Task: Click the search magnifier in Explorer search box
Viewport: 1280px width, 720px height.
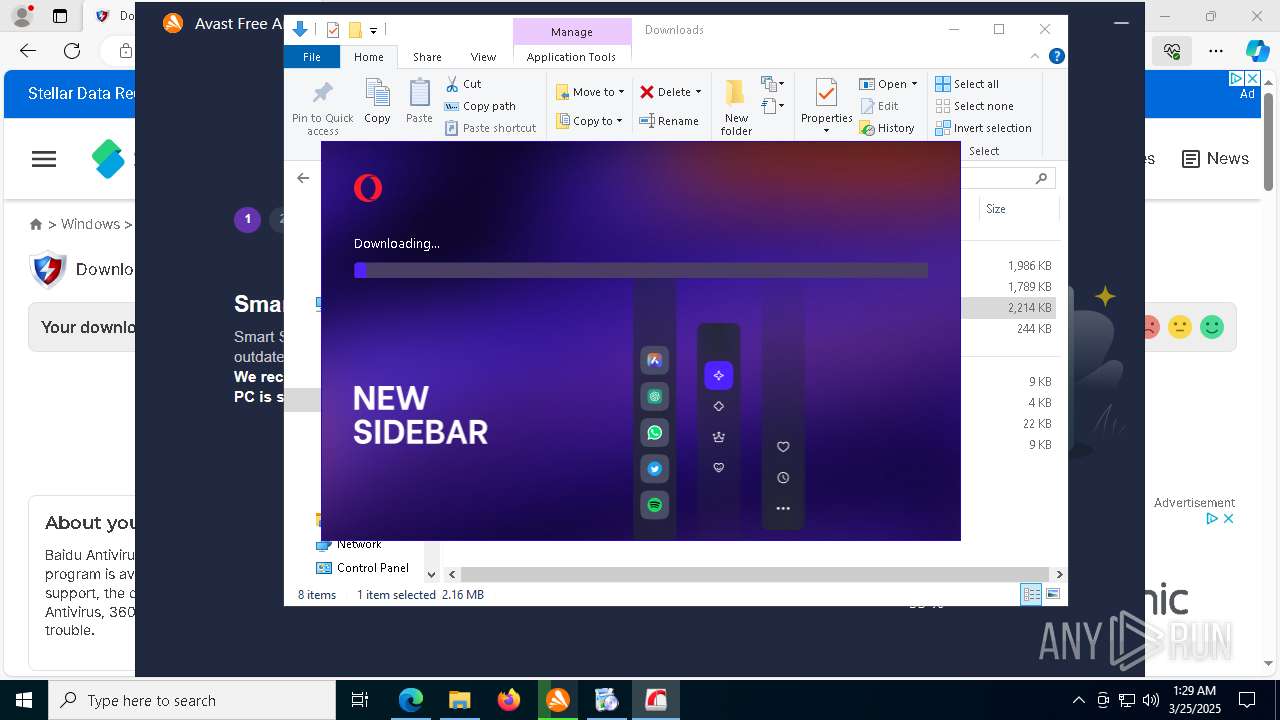Action: (x=1041, y=178)
